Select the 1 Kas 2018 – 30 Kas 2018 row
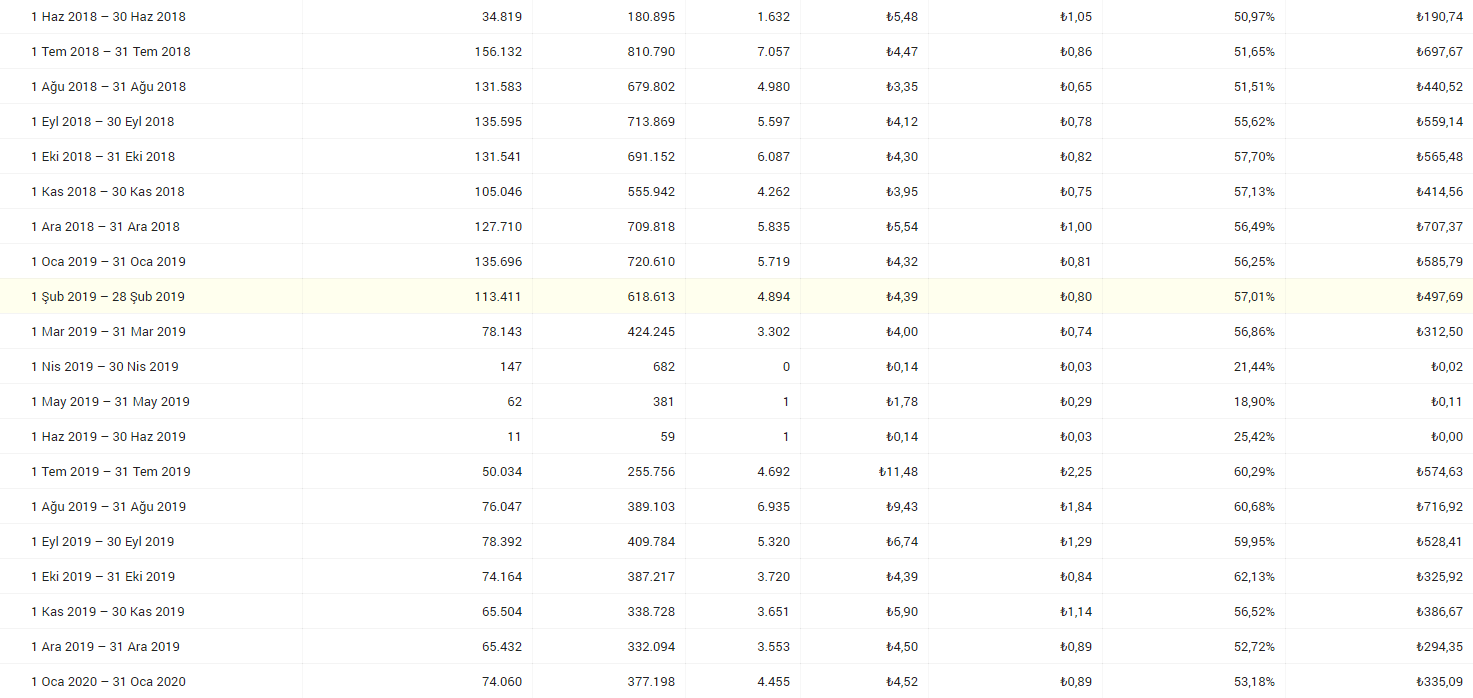Image resolution: width=1473 pixels, height=698 pixels. click(736, 191)
